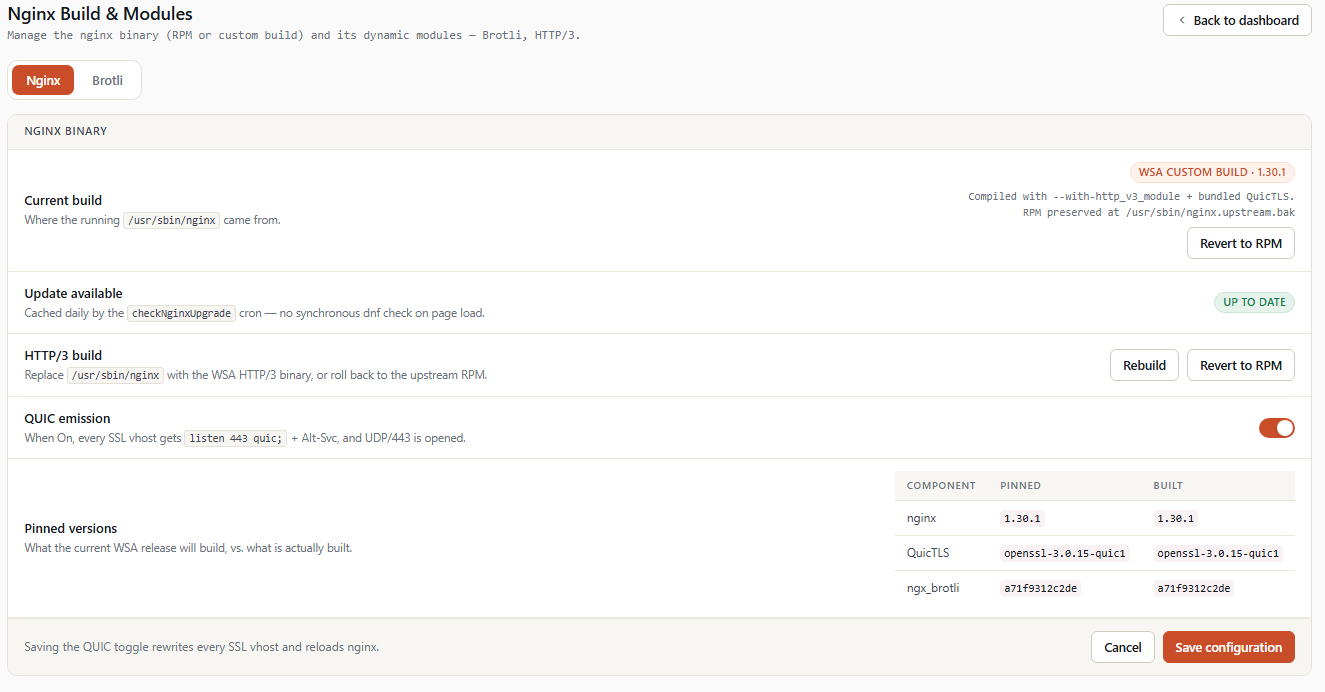The image size is (1325, 692).
Task: Click the checkNginxUpgrade code label
Action: [x=182, y=313]
